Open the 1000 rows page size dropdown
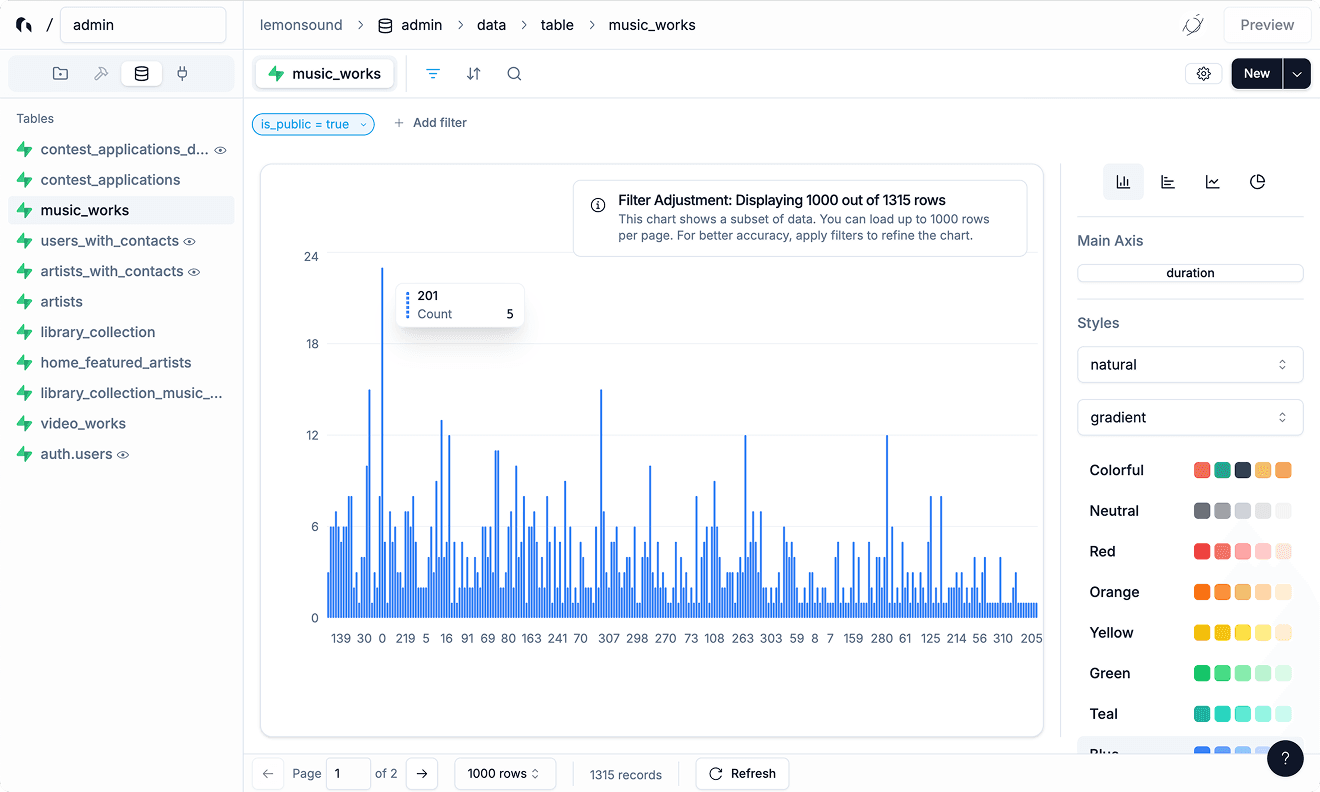 pos(504,774)
